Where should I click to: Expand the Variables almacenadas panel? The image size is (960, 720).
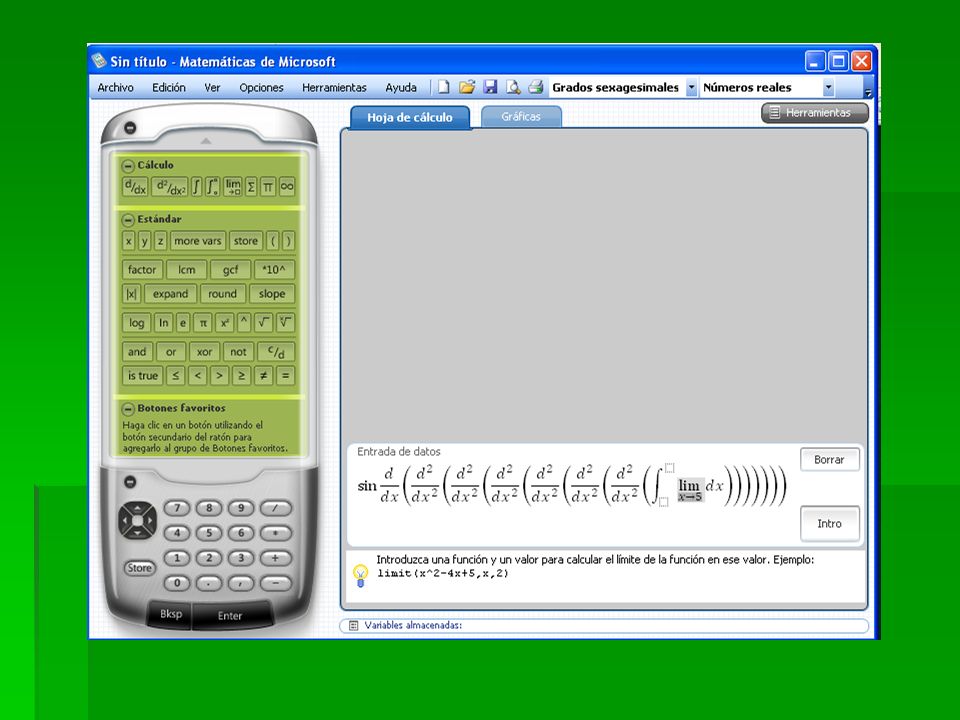[353, 625]
